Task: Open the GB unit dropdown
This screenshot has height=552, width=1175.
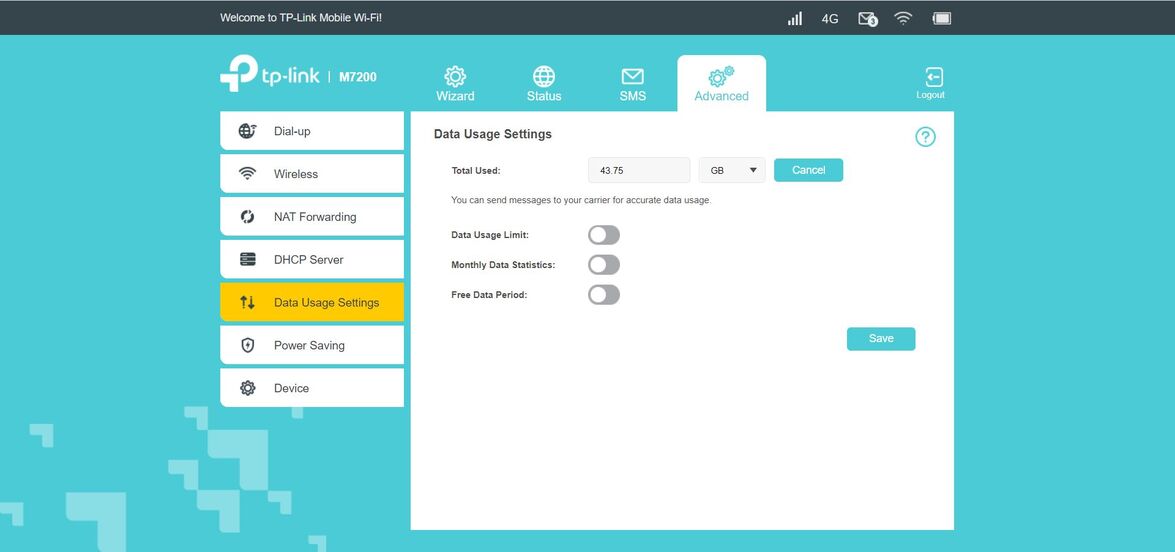Action: [732, 170]
